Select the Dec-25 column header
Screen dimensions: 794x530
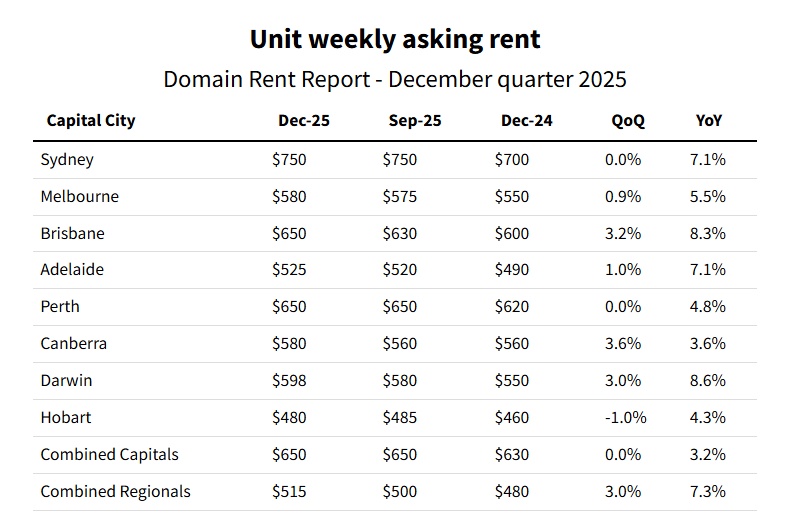click(x=303, y=121)
